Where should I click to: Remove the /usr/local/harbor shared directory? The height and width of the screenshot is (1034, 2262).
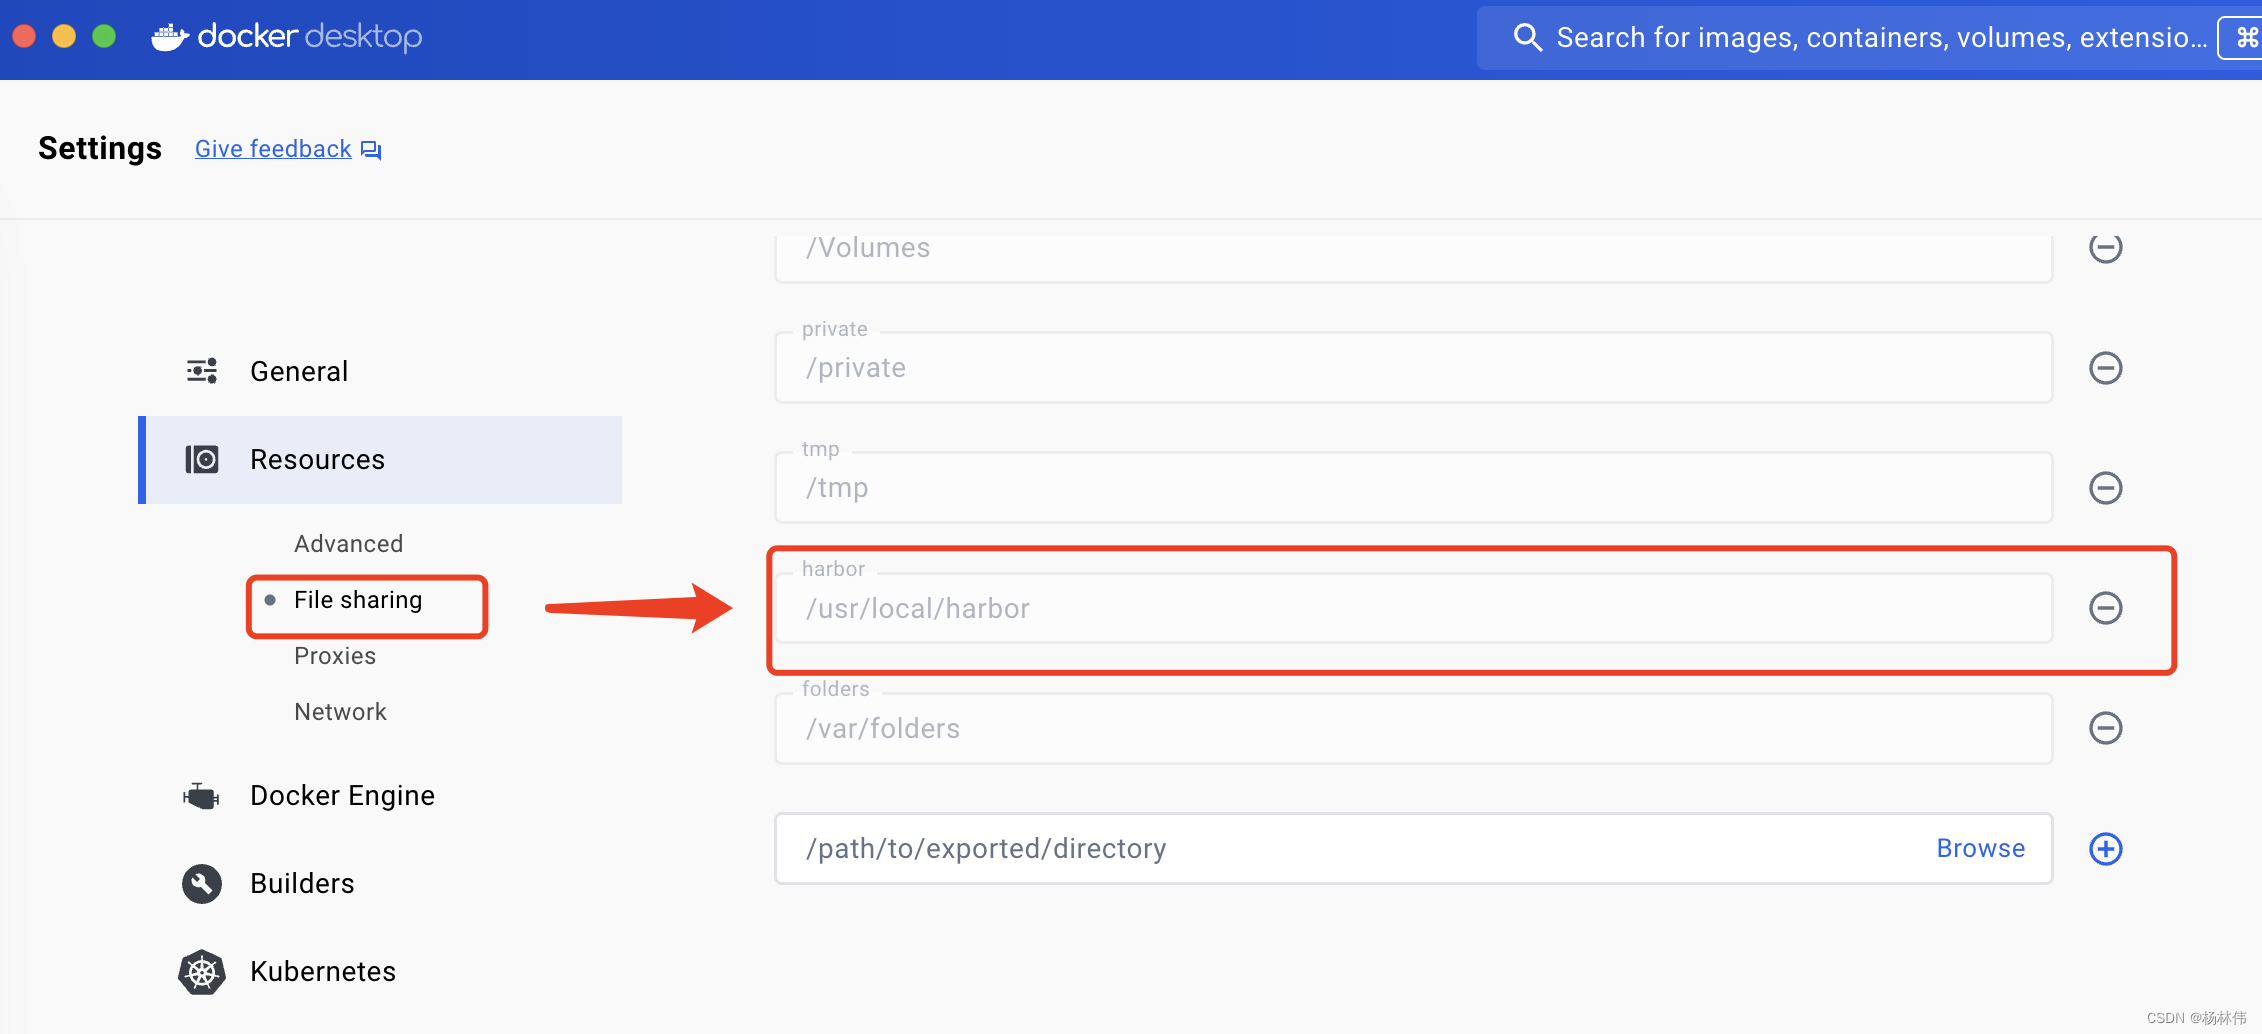point(2106,608)
